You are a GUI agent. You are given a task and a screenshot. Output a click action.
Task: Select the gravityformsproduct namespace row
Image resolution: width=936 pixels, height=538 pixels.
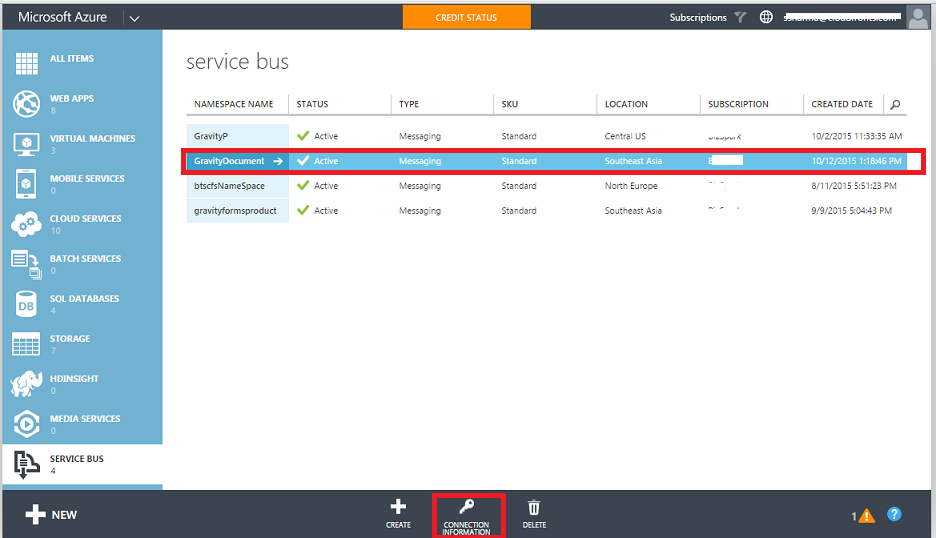pos(237,211)
